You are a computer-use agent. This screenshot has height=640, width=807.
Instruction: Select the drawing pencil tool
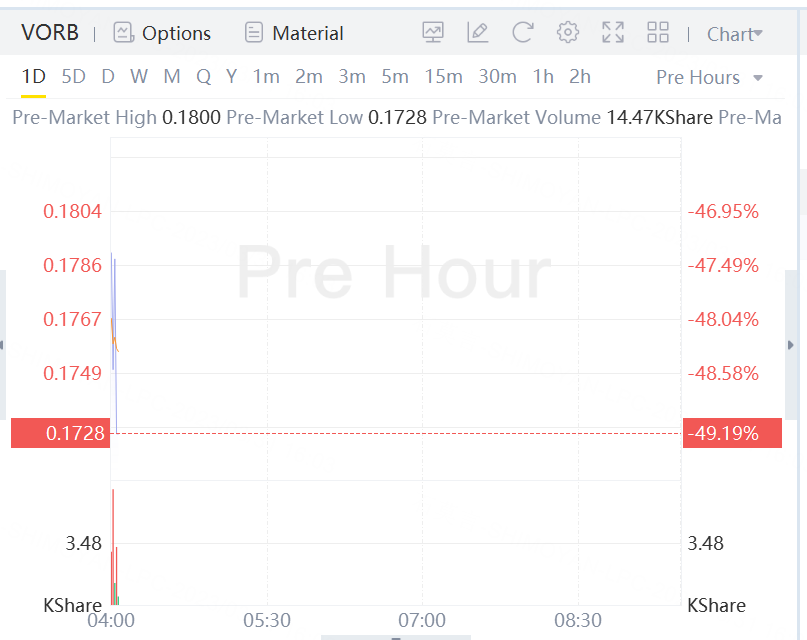pos(478,33)
